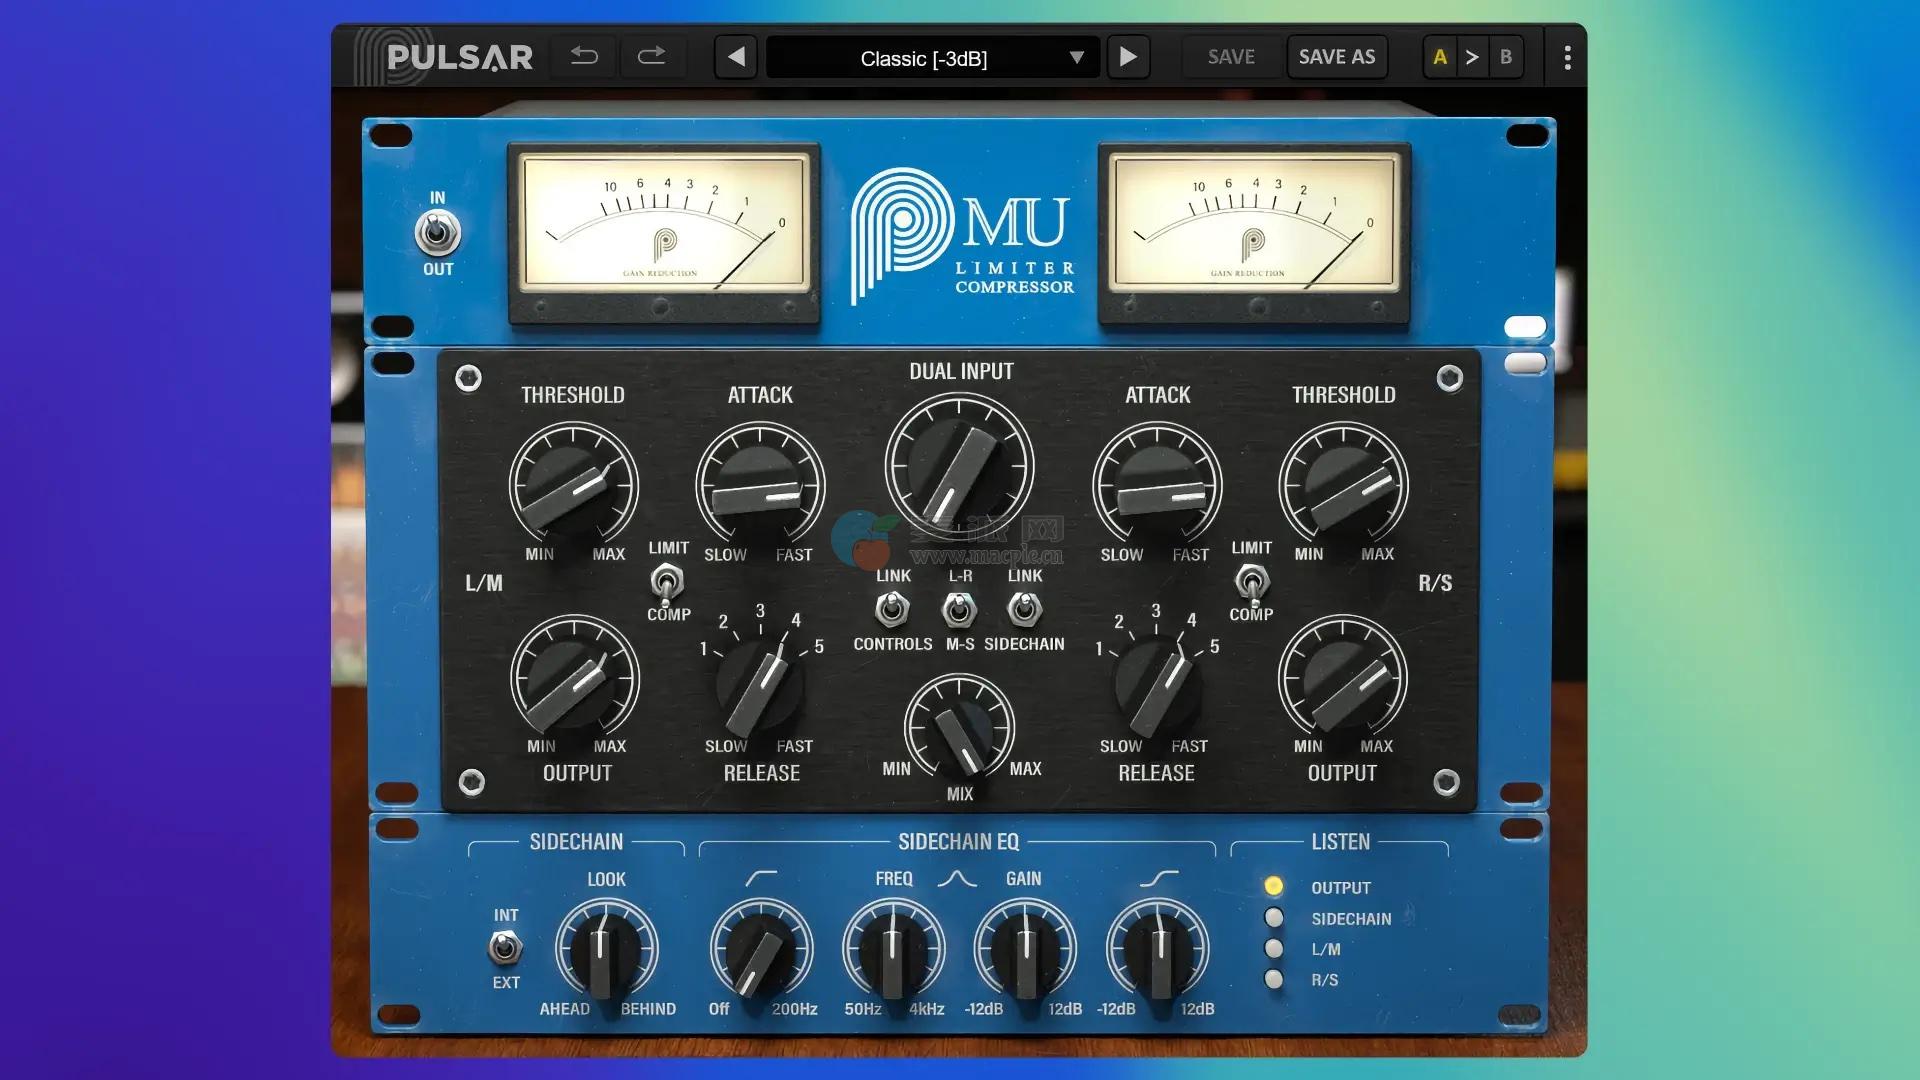The width and height of the screenshot is (1920, 1080).
Task: Click the R/S ATTACK knob
Action: (x=1157, y=485)
